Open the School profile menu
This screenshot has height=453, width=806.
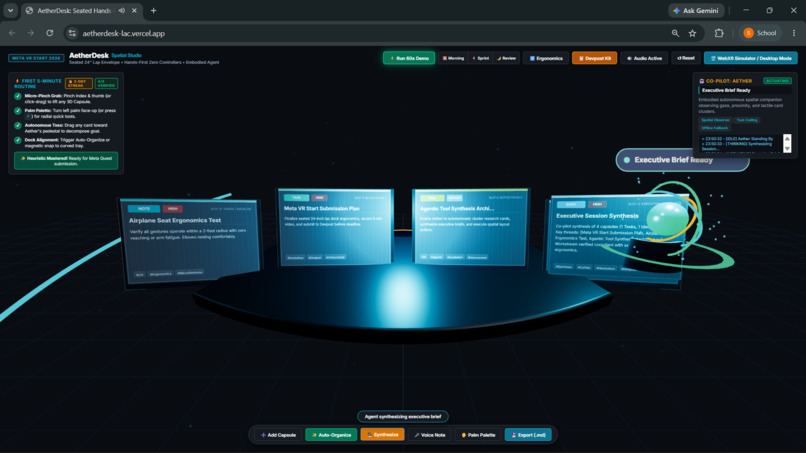point(760,33)
